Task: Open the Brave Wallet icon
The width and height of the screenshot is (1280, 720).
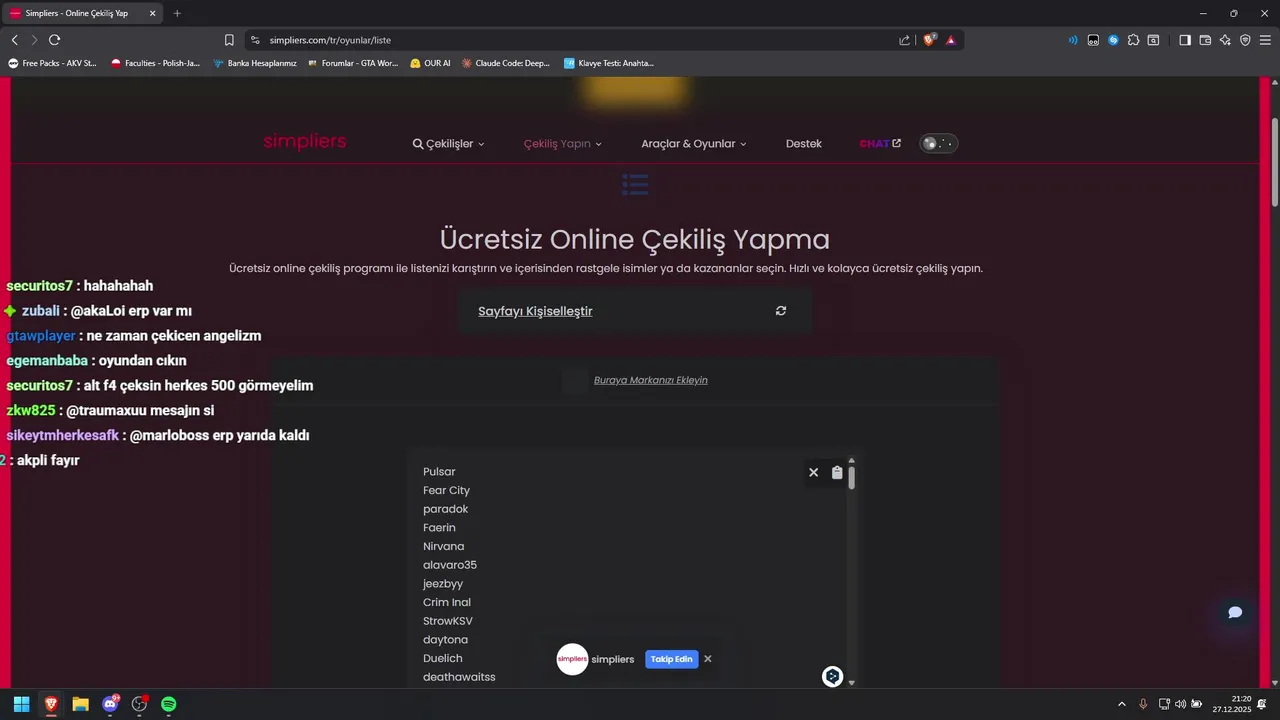Action: coord(1205,40)
